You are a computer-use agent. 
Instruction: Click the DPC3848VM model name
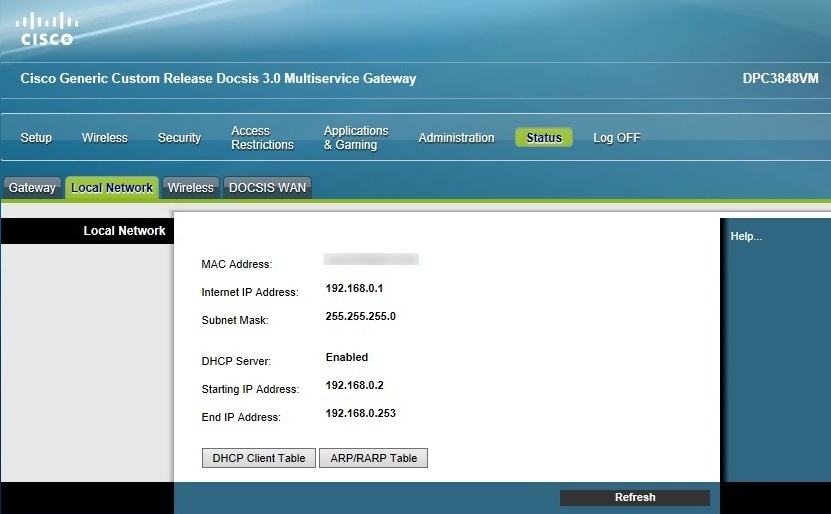pyautogui.click(x=780, y=78)
